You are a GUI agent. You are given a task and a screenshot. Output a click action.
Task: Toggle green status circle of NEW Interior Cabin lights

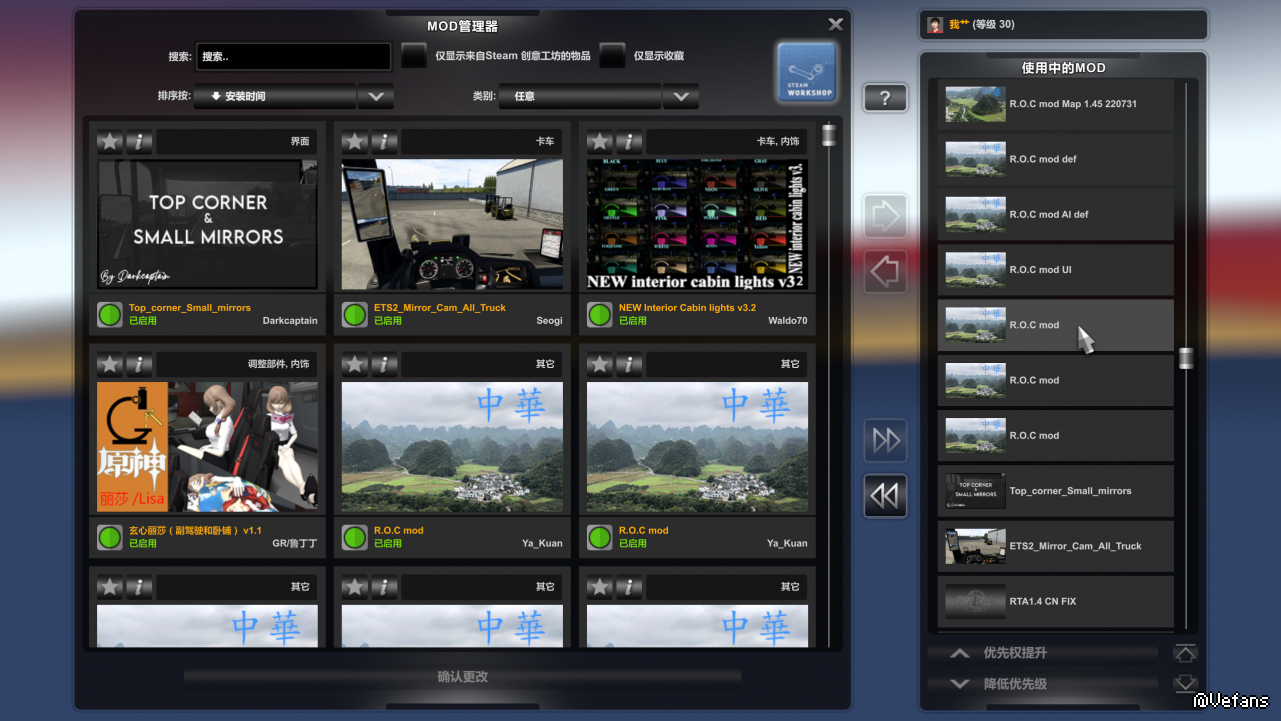[600, 315]
